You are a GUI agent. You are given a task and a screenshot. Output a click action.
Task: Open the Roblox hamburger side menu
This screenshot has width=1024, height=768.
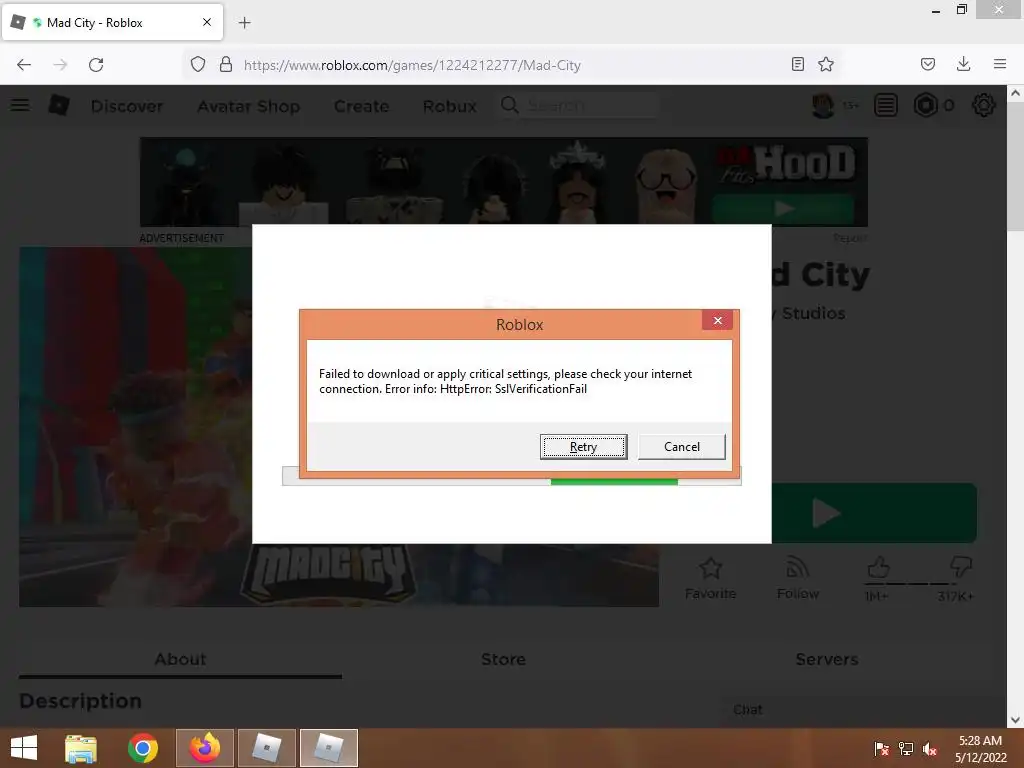click(x=20, y=105)
